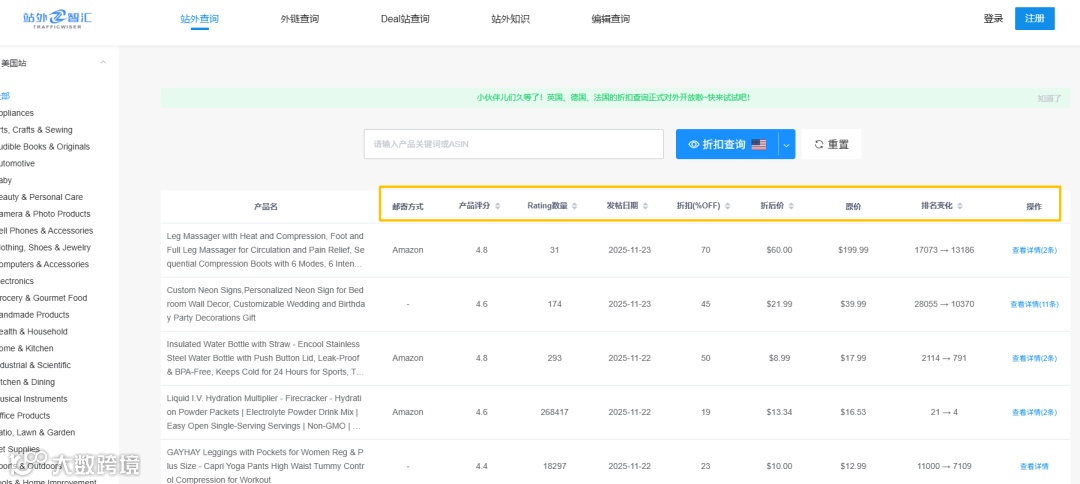Select Home & Kitchen category
The image size is (1080, 484).
[27, 348]
